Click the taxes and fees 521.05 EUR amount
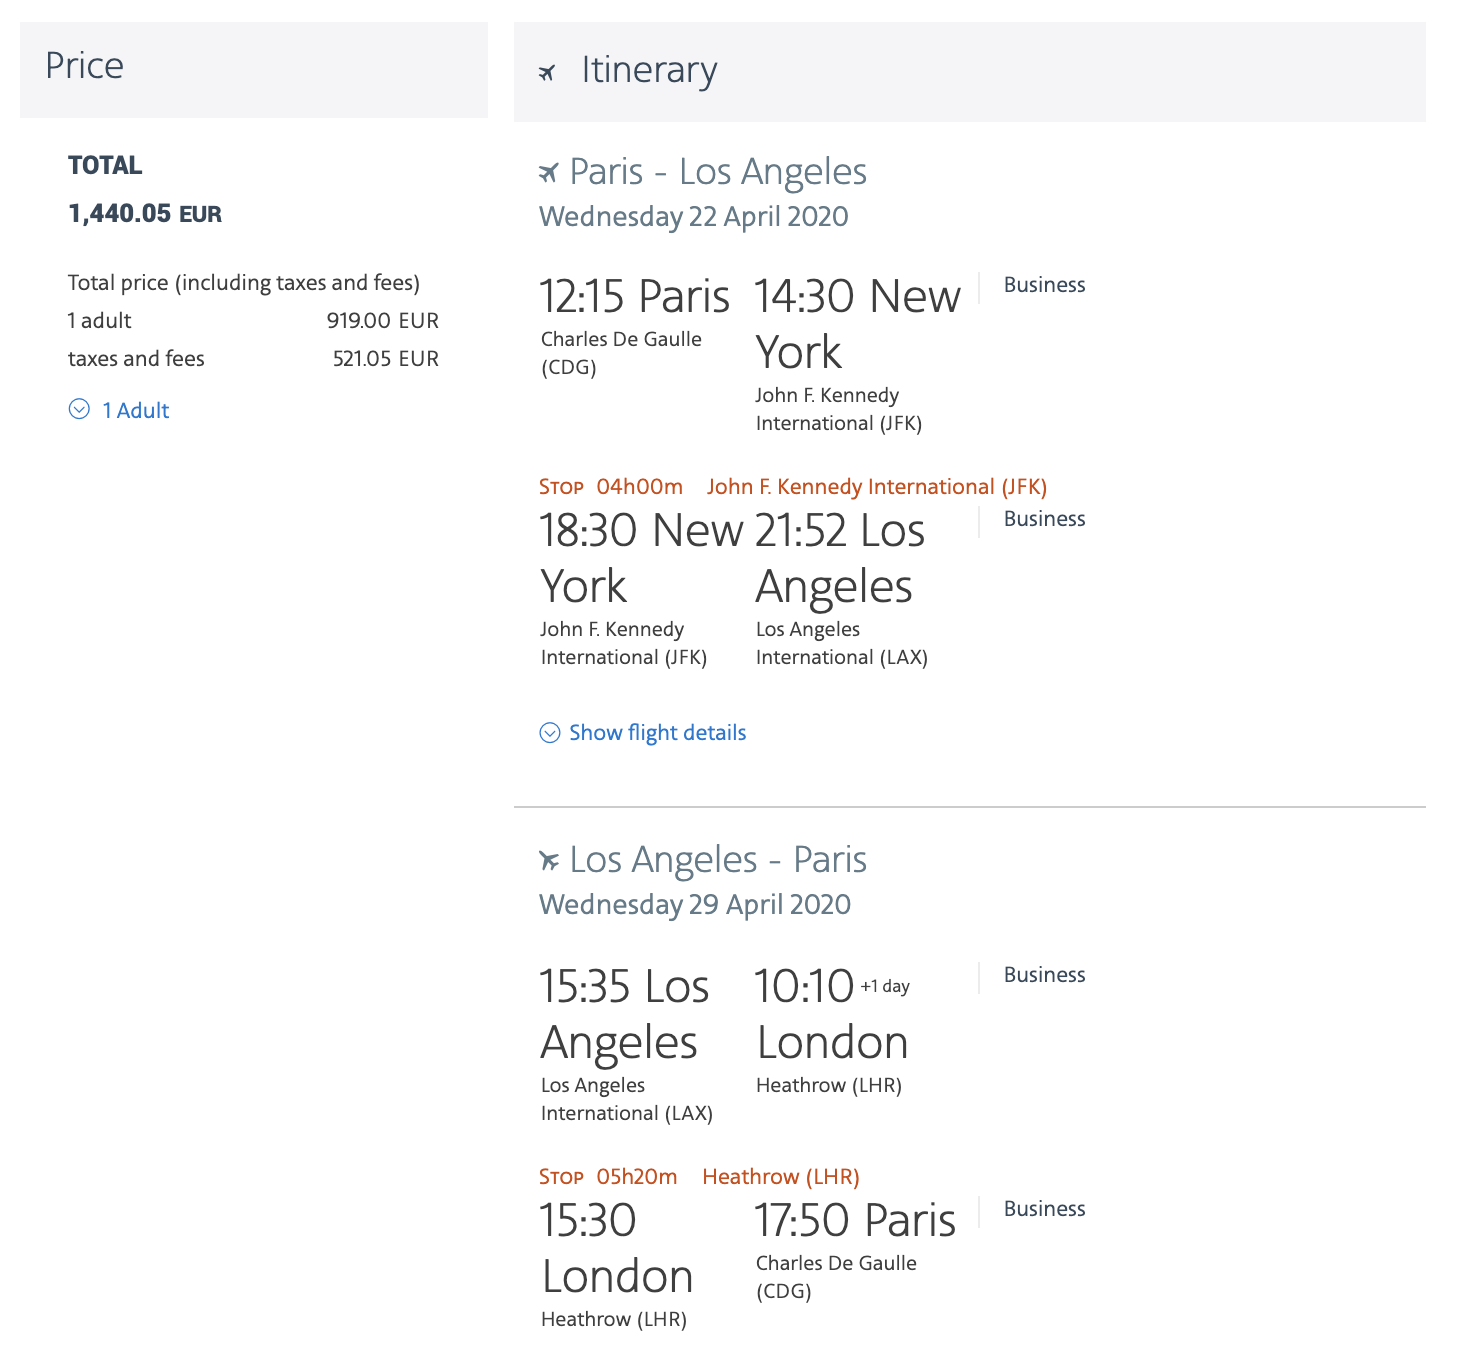 [x=385, y=359]
